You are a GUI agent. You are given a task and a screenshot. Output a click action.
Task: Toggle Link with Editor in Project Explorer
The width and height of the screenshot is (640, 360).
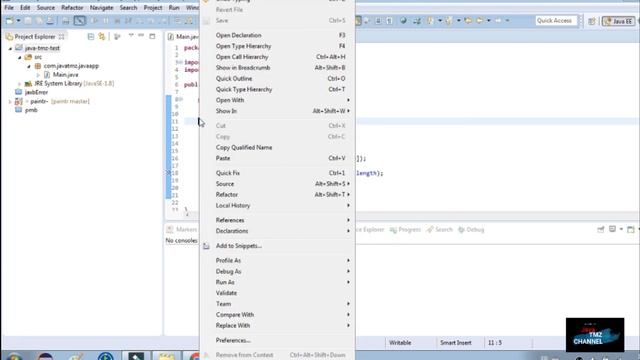pyautogui.click(x=102, y=37)
